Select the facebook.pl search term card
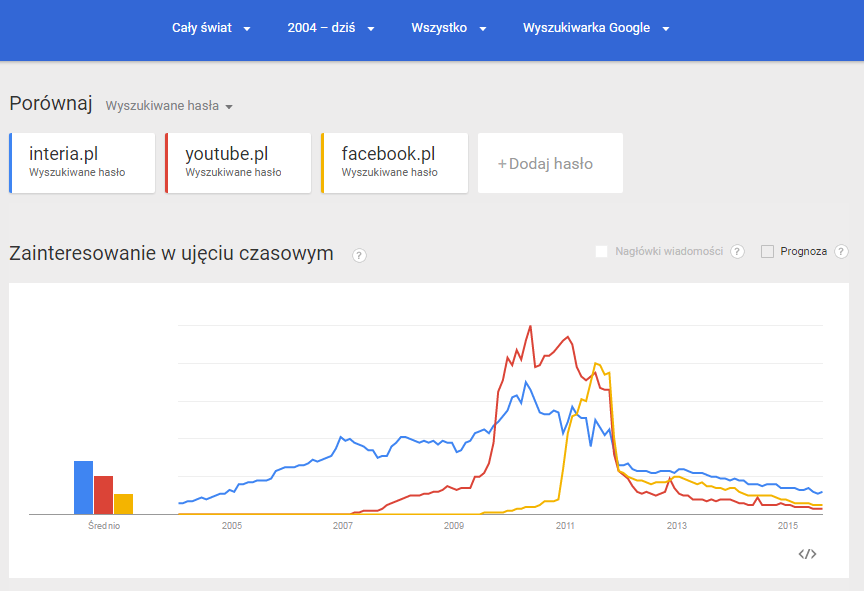Image resolution: width=864 pixels, height=591 pixels. (x=394, y=163)
